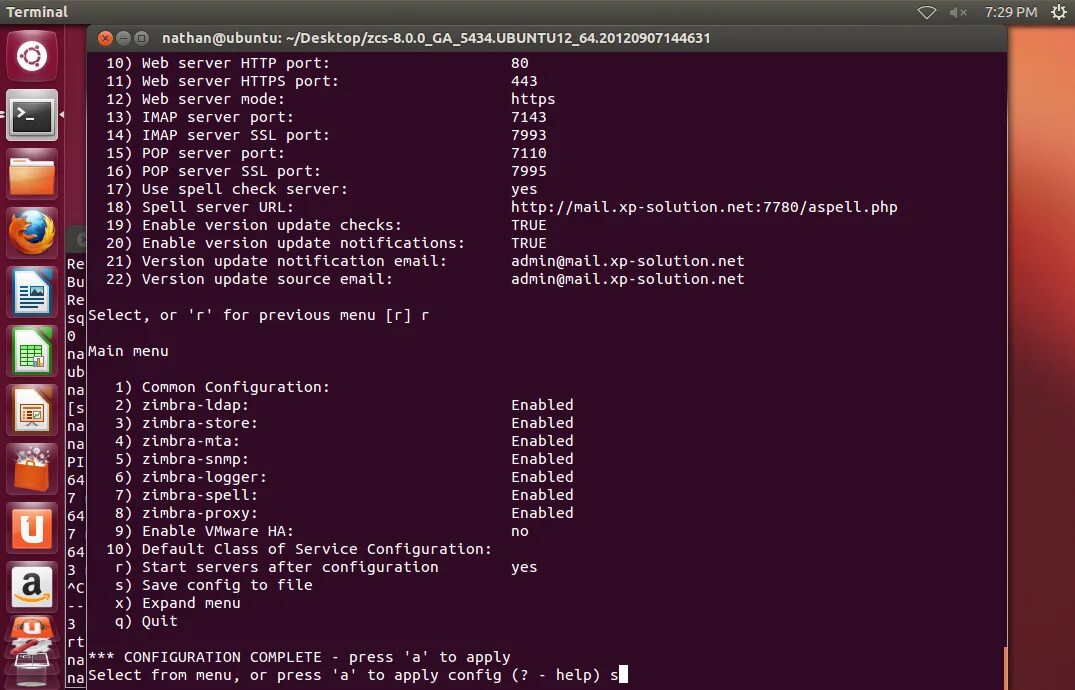Screen dimensions: 1075x690
Task: Click the 'Main menu' heading
Action: click(128, 351)
